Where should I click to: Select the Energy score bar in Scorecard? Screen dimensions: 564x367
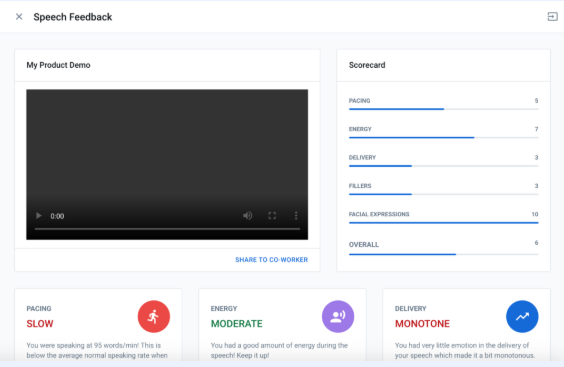coord(444,137)
